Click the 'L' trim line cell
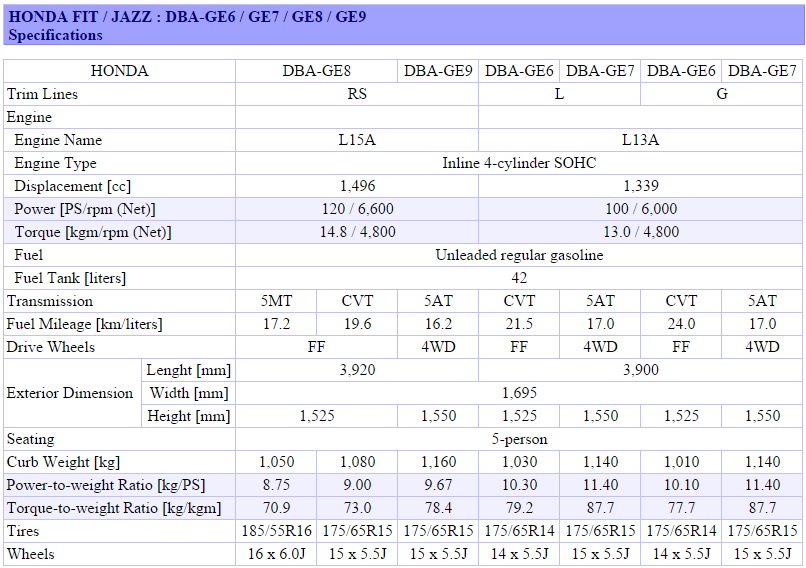 click(x=559, y=94)
